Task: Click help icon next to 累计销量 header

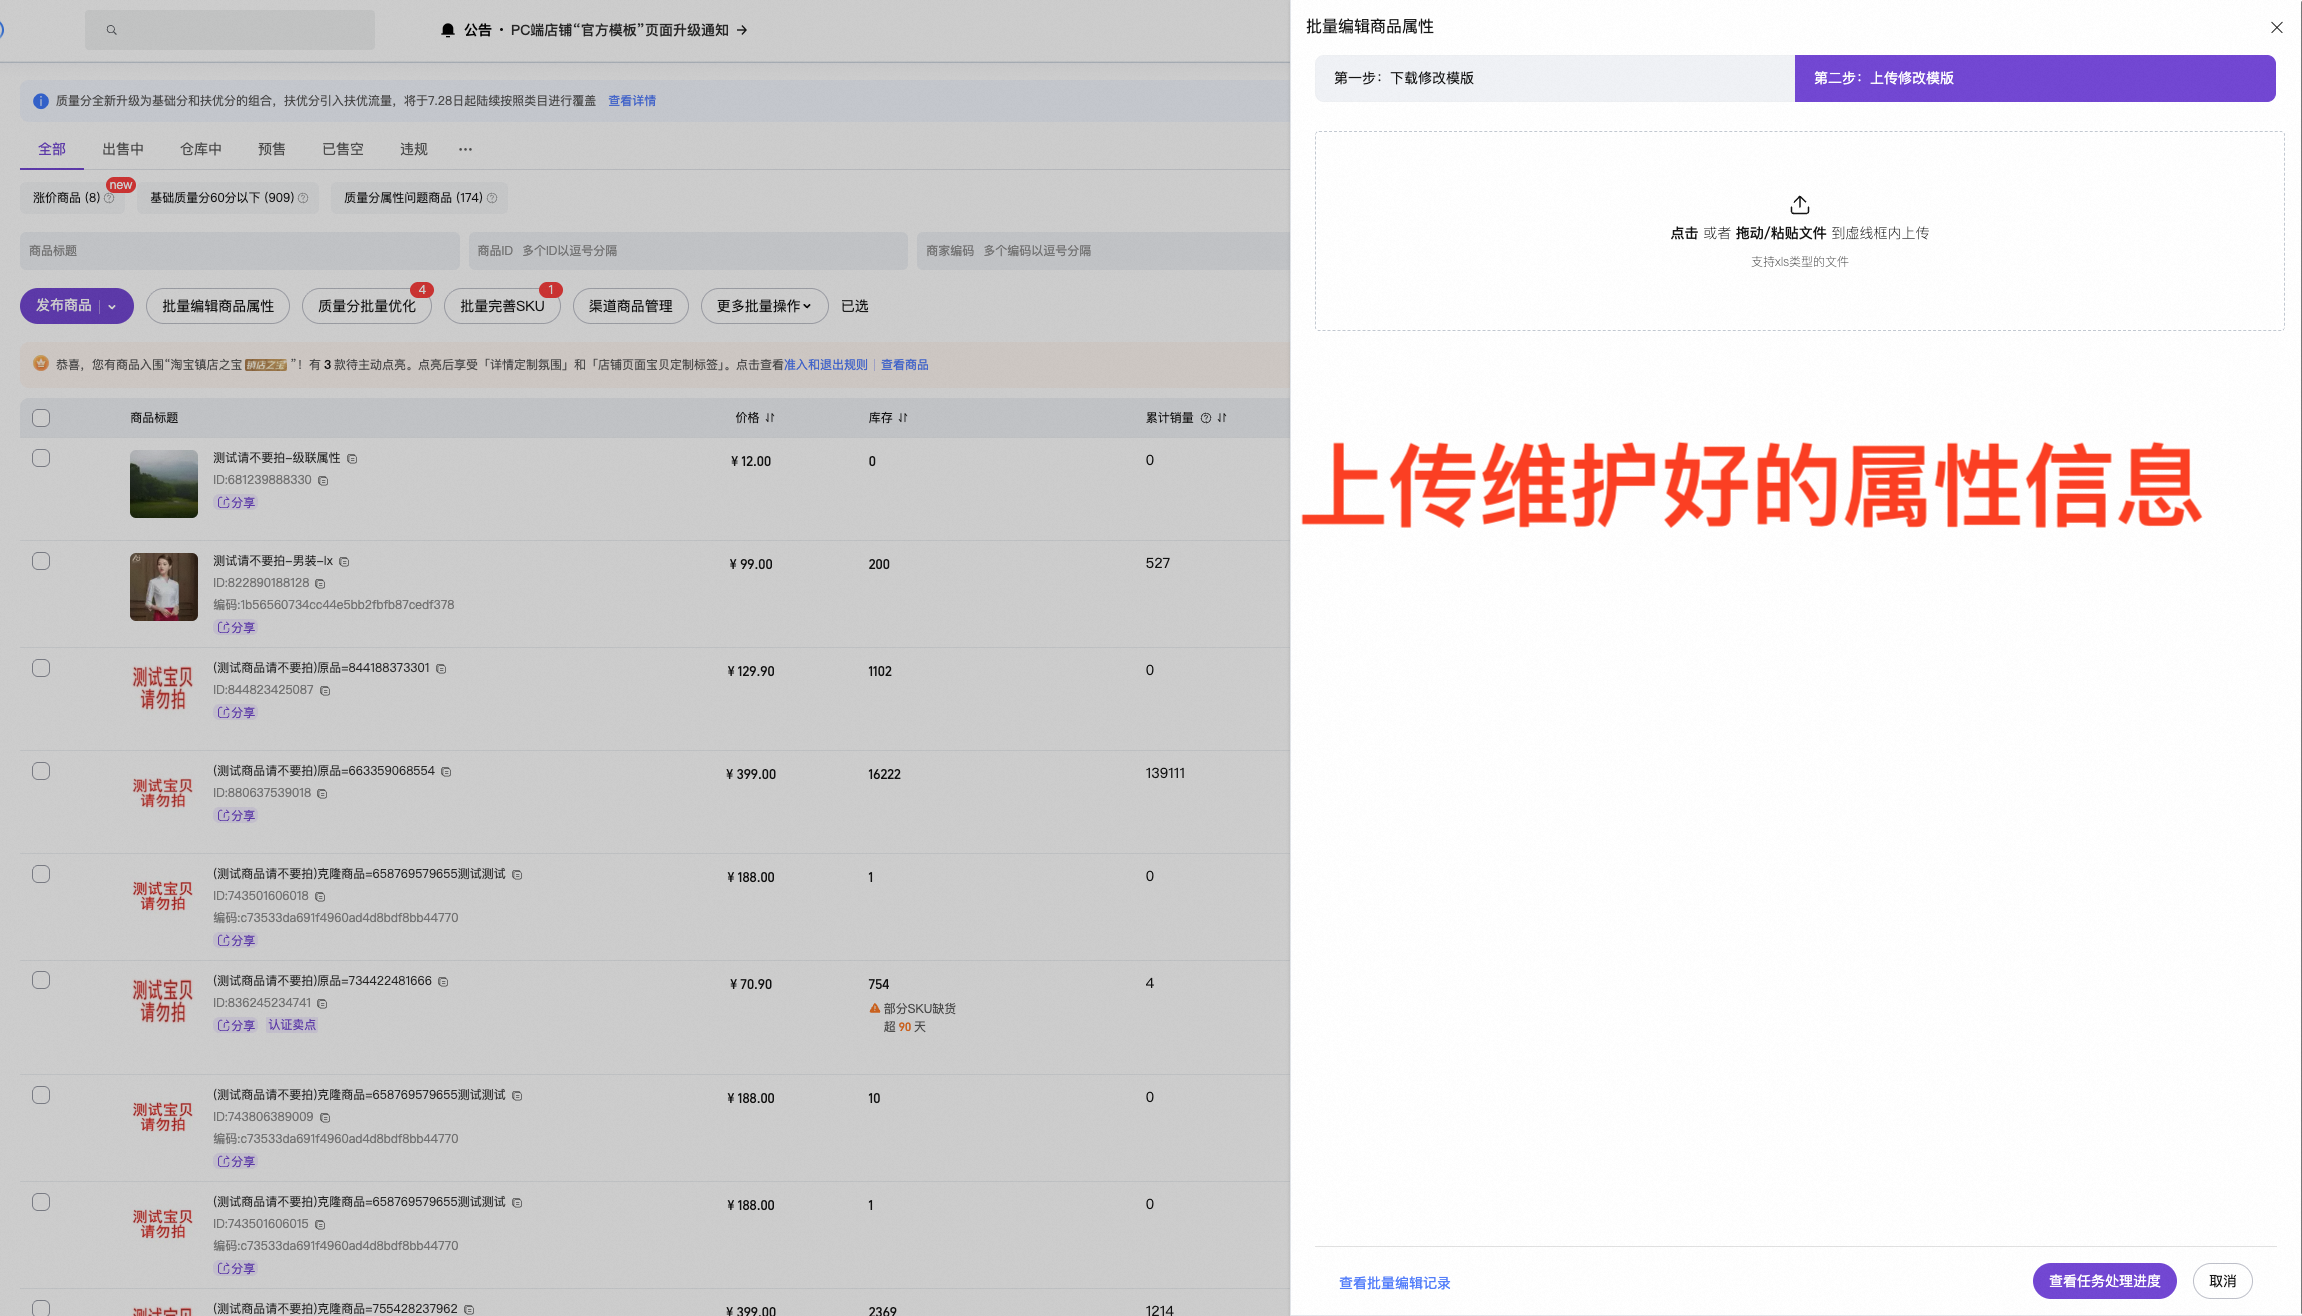Action: (x=1206, y=418)
